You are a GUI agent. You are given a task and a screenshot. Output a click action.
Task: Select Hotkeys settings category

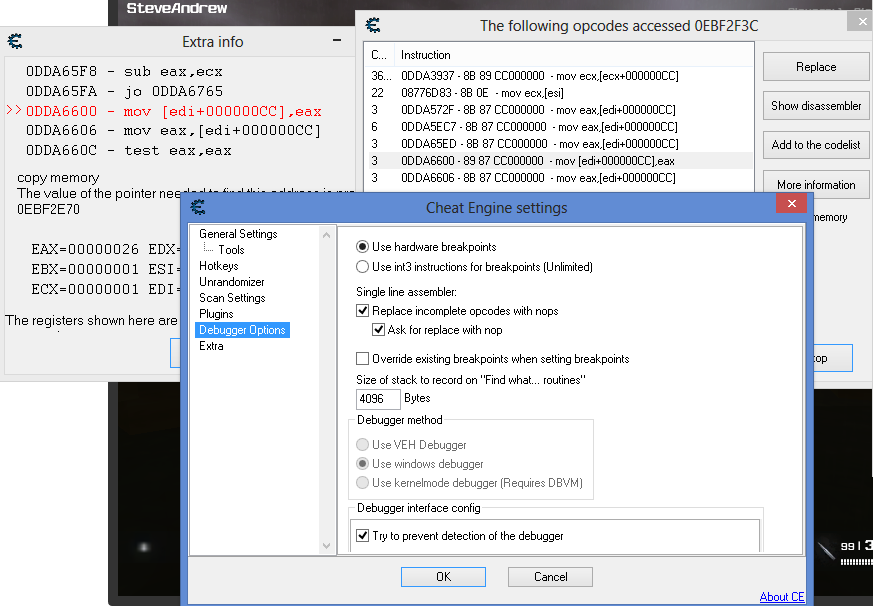tap(218, 266)
